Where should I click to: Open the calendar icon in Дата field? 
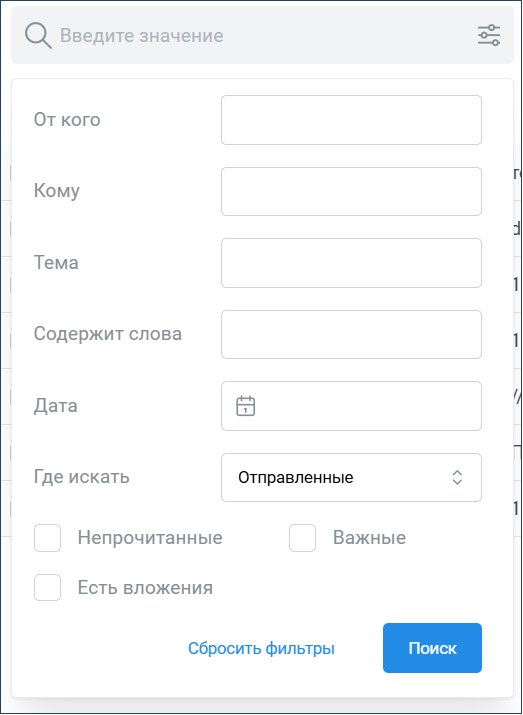(x=245, y=406)
